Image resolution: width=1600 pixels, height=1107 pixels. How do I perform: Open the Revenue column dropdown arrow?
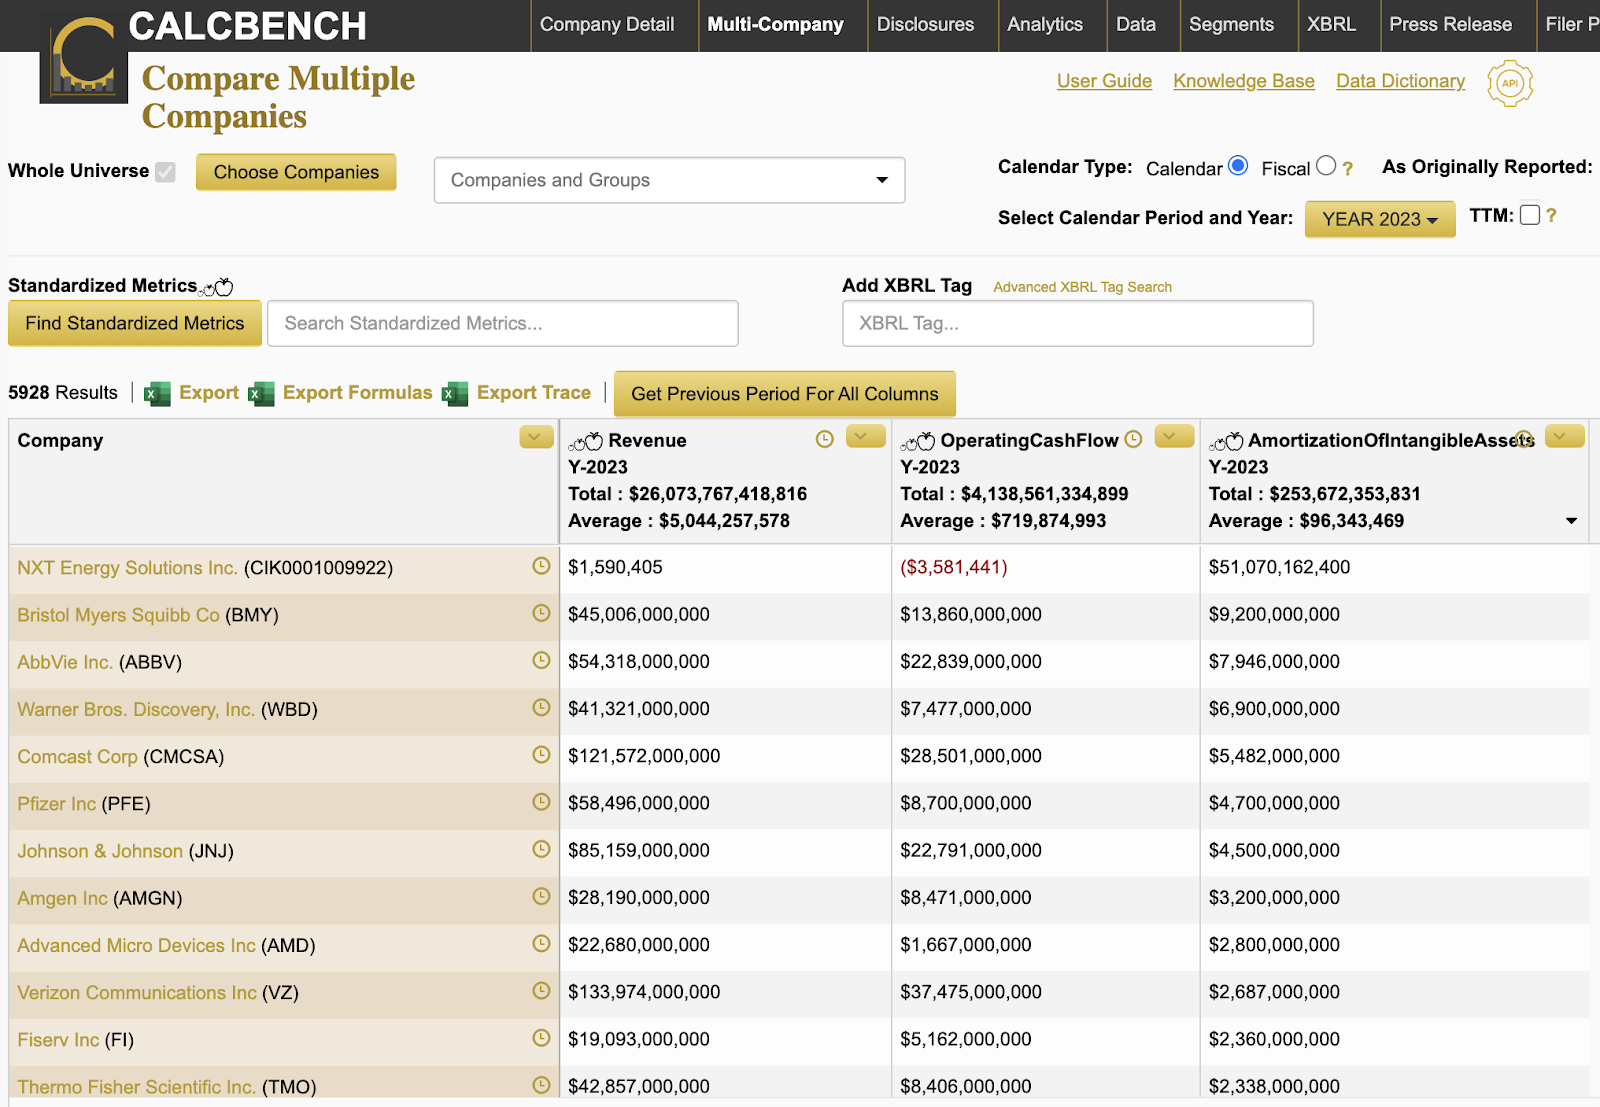866,436
